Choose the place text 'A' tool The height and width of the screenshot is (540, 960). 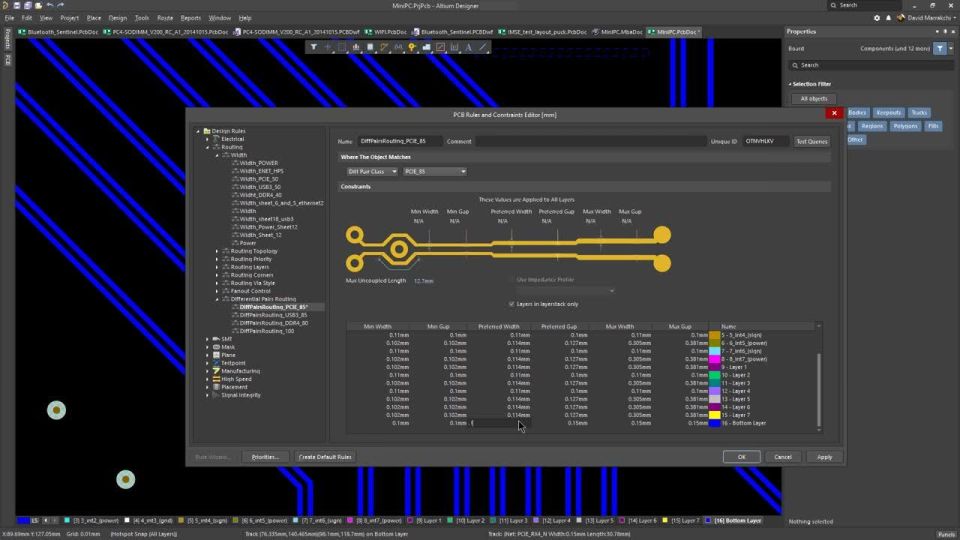click(x=468, y=47)
